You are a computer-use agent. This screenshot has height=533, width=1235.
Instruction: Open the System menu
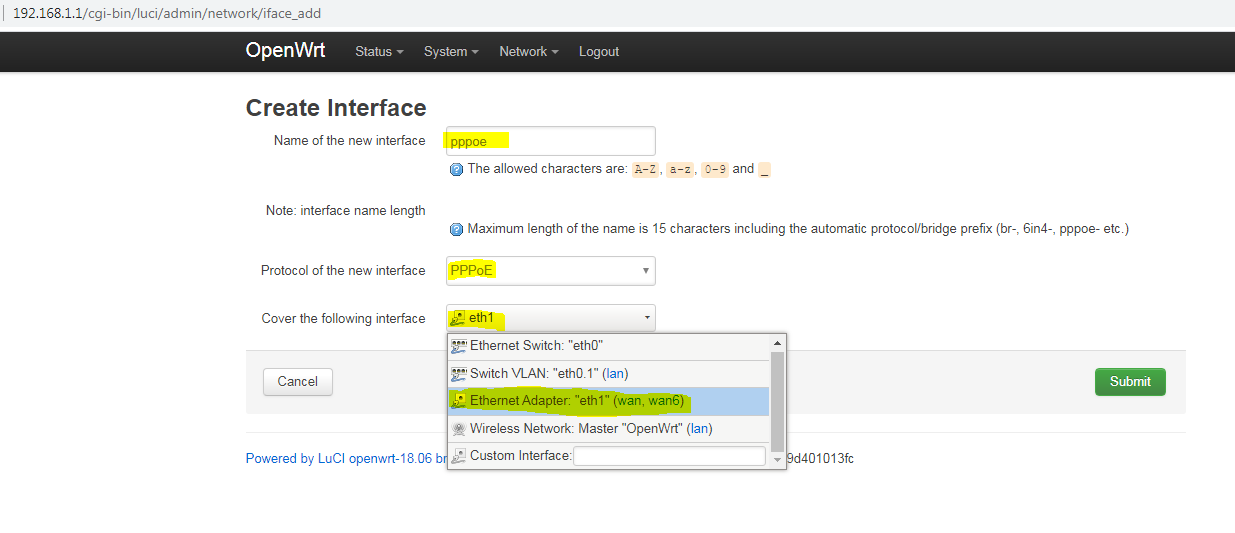(x=451, y=52)
